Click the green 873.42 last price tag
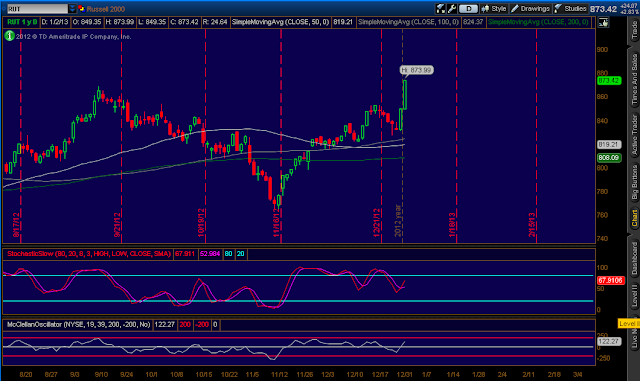This screenshot has width=640, height=381. [x=609, y=80]
